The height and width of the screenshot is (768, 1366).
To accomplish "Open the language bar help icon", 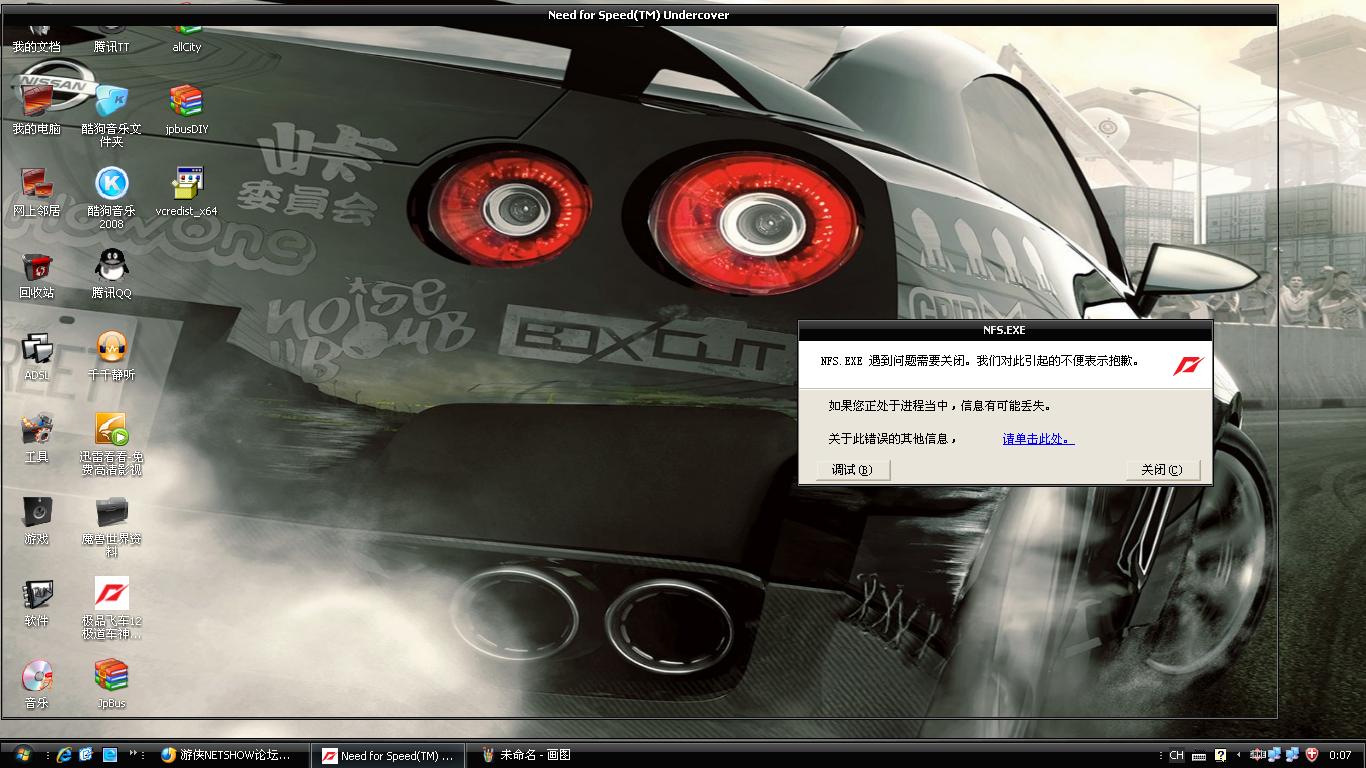I will click(1220, 755).
